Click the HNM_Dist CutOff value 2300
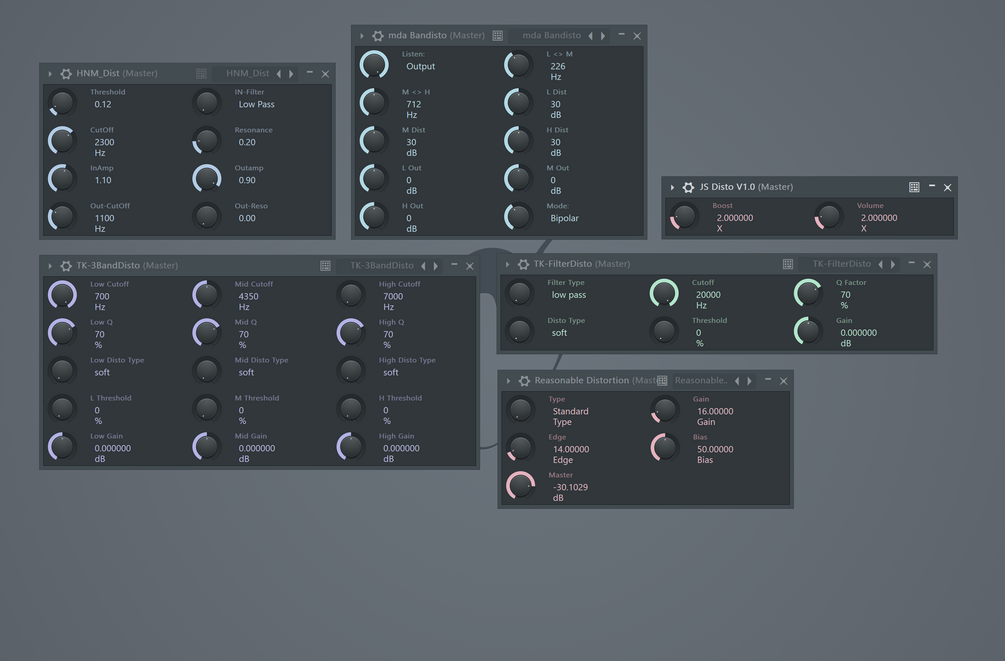The width and height of the screenshot is (1005, 661). [104, 142]
